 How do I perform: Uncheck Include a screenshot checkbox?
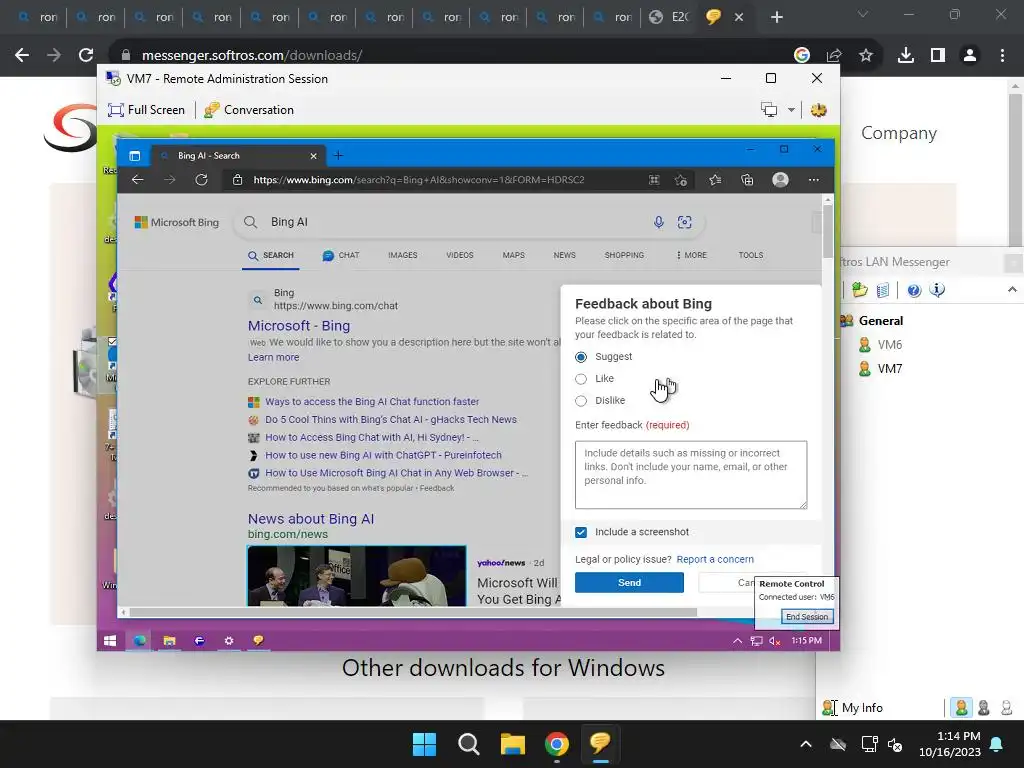(x=581, y=532)
